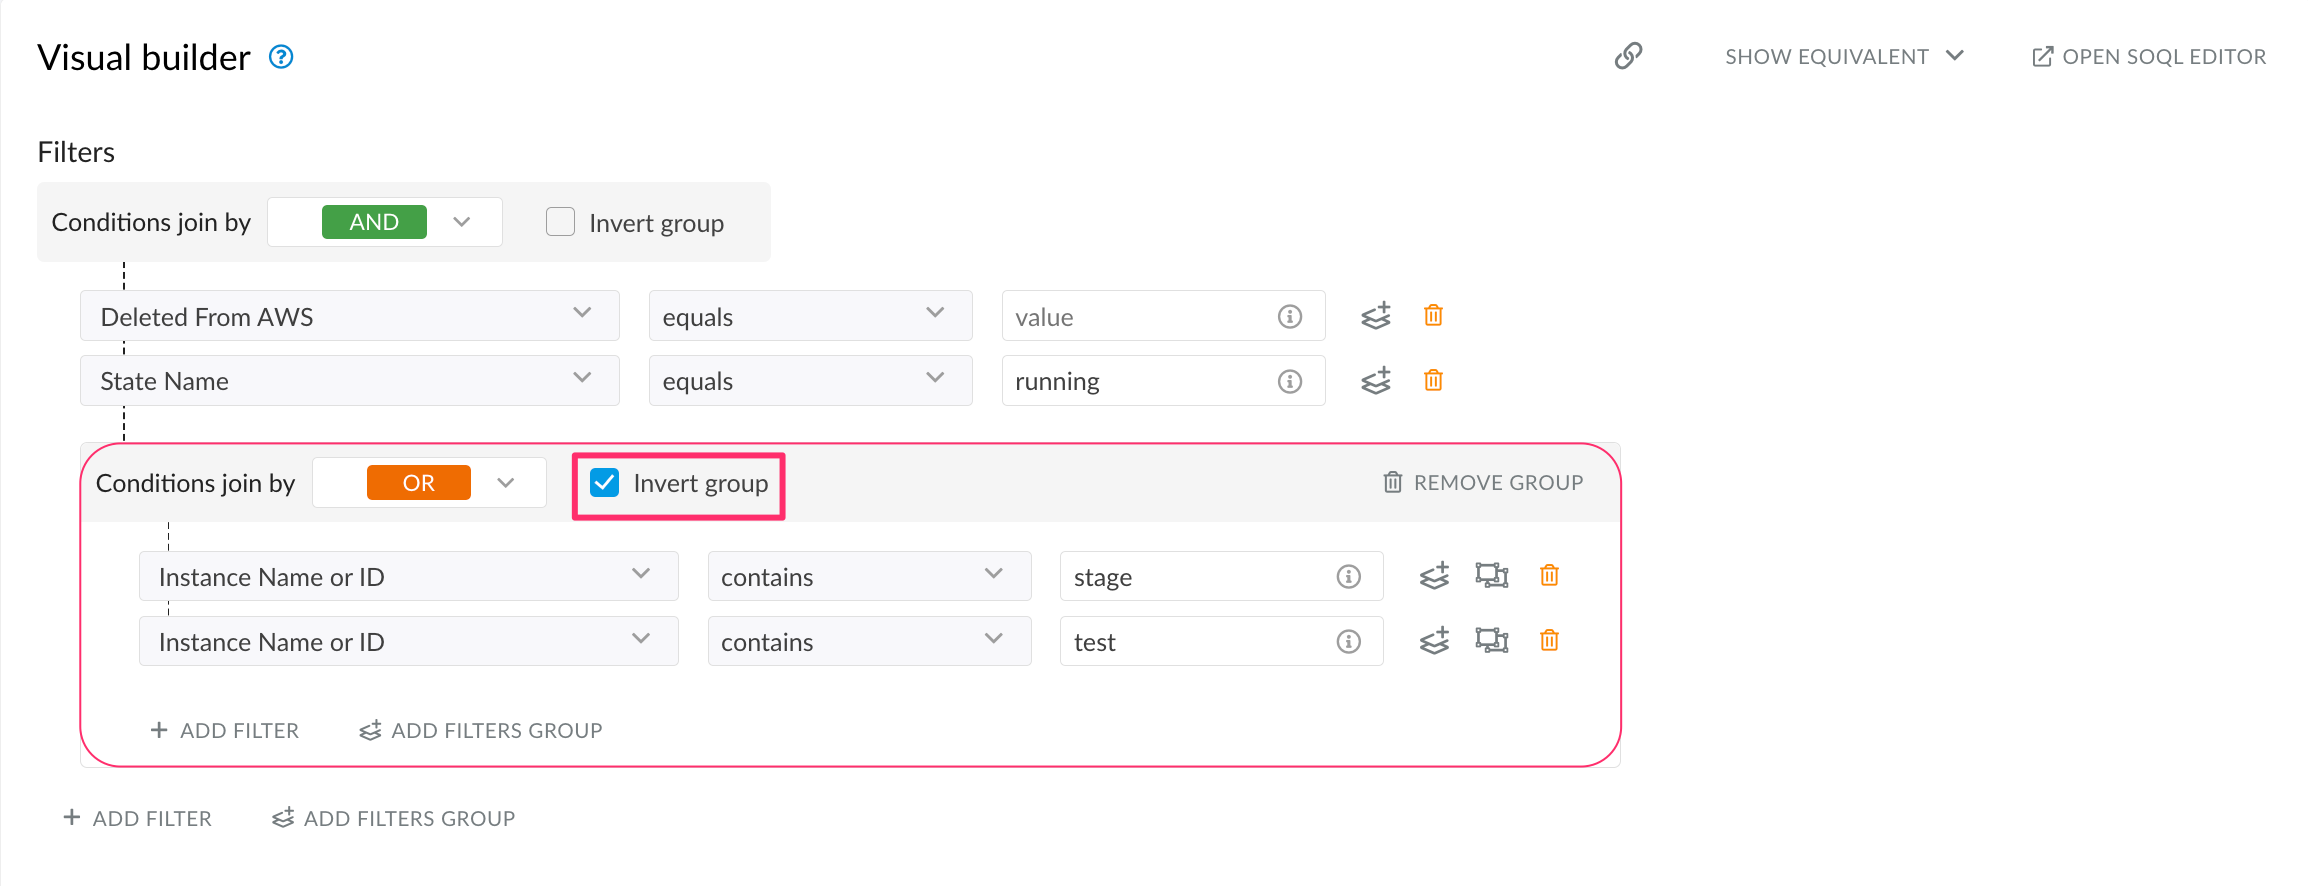Enable Invert group for the AND conditions

pos(561,222)
